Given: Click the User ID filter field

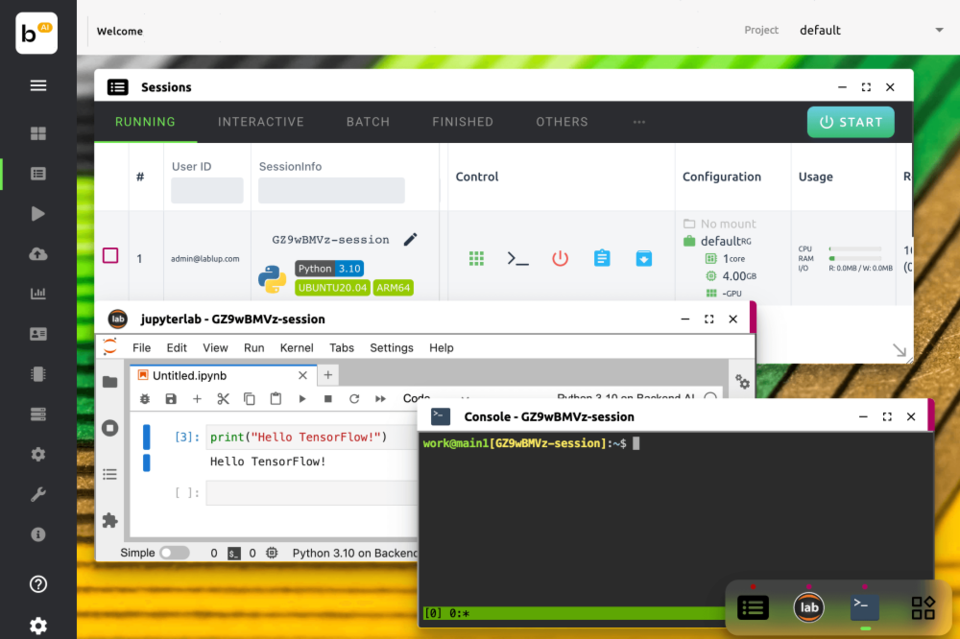Looking at the screenshot, I should 207,190.
